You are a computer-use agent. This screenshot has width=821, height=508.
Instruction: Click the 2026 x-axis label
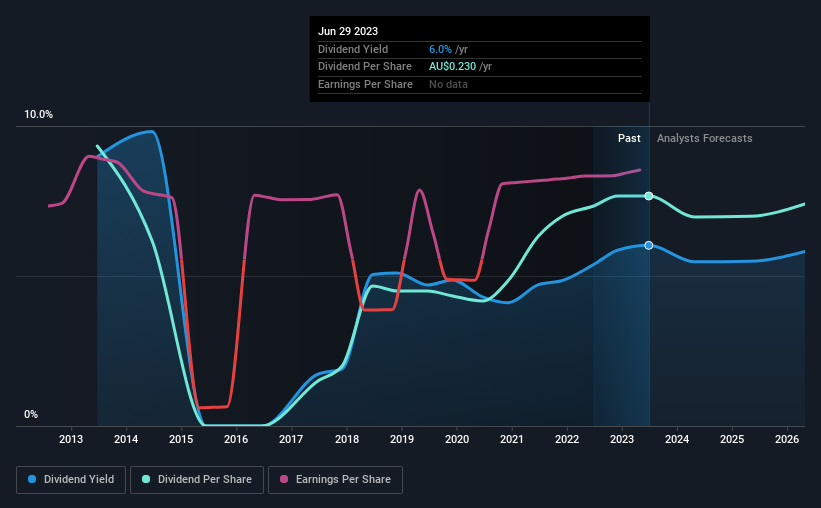coord(787,439)
